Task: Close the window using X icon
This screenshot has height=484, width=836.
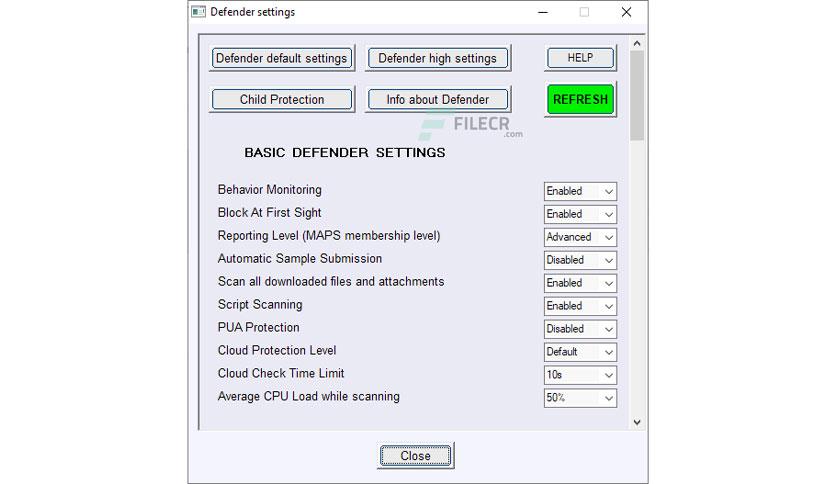Action: (x=626, y=12)
